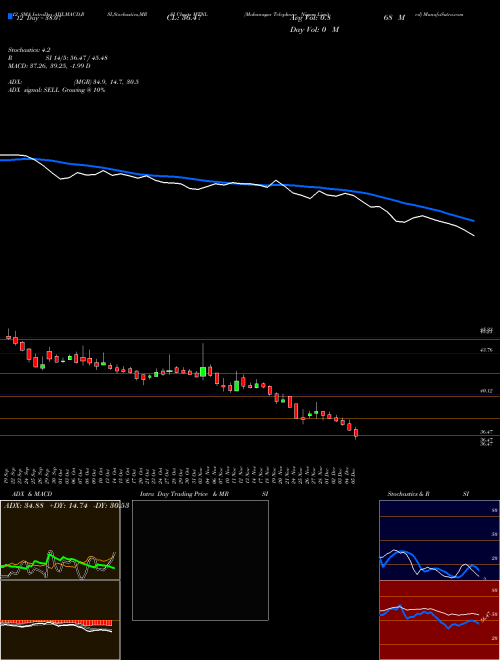
Task: Click the blue SMA legend square
Action: [x=10, y=16]
